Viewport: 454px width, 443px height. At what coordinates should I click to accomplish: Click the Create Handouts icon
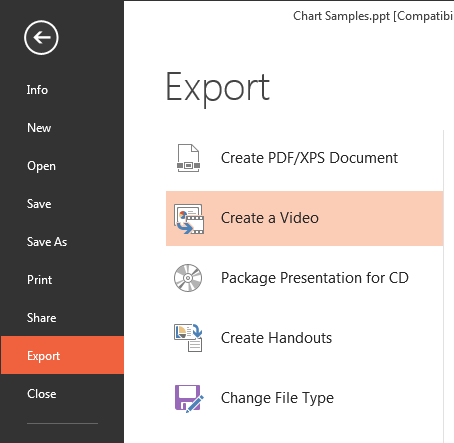188,338
